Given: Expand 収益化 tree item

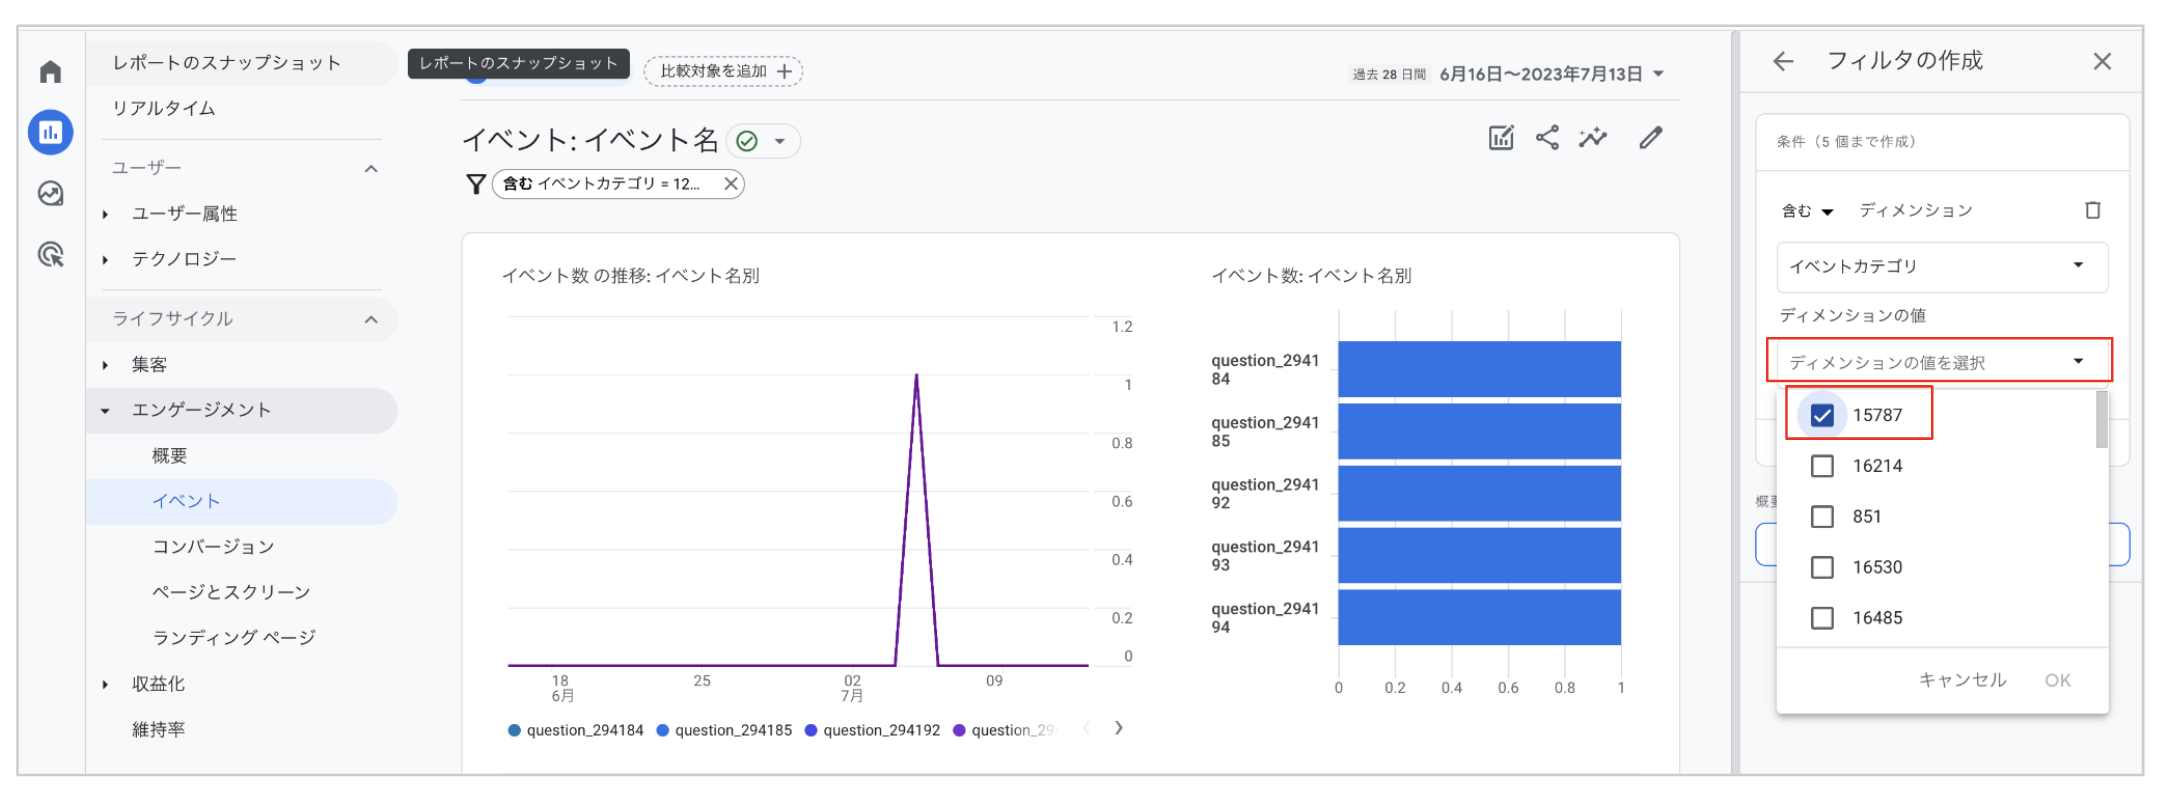Looking at the screenshot, I should 105,684.
